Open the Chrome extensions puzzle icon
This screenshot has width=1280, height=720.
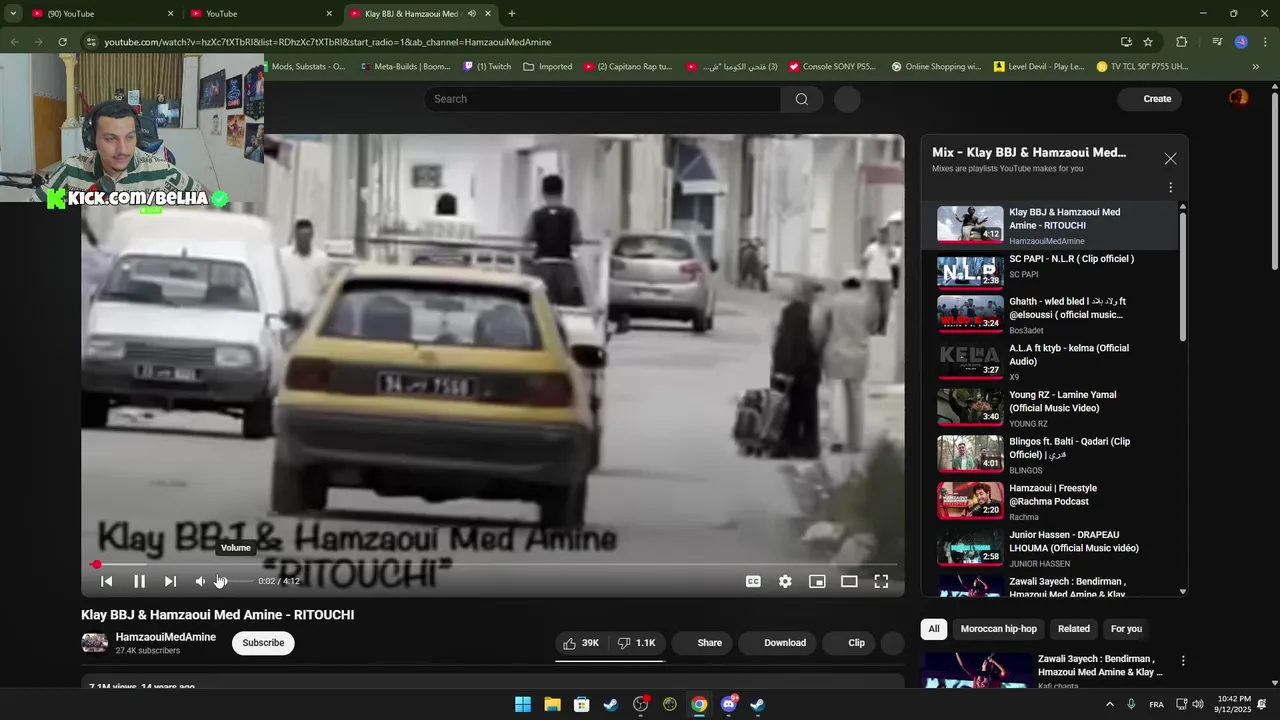1181,42
